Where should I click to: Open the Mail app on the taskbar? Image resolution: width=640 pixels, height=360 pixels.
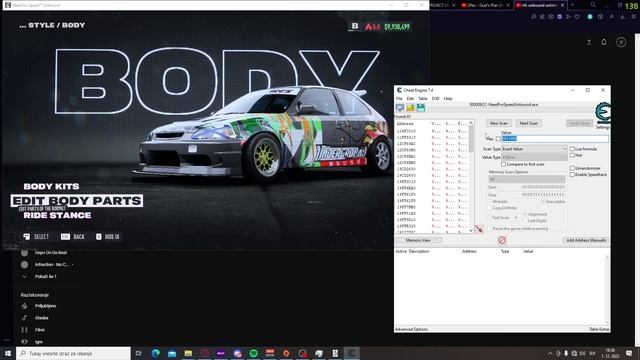(172, 353)
